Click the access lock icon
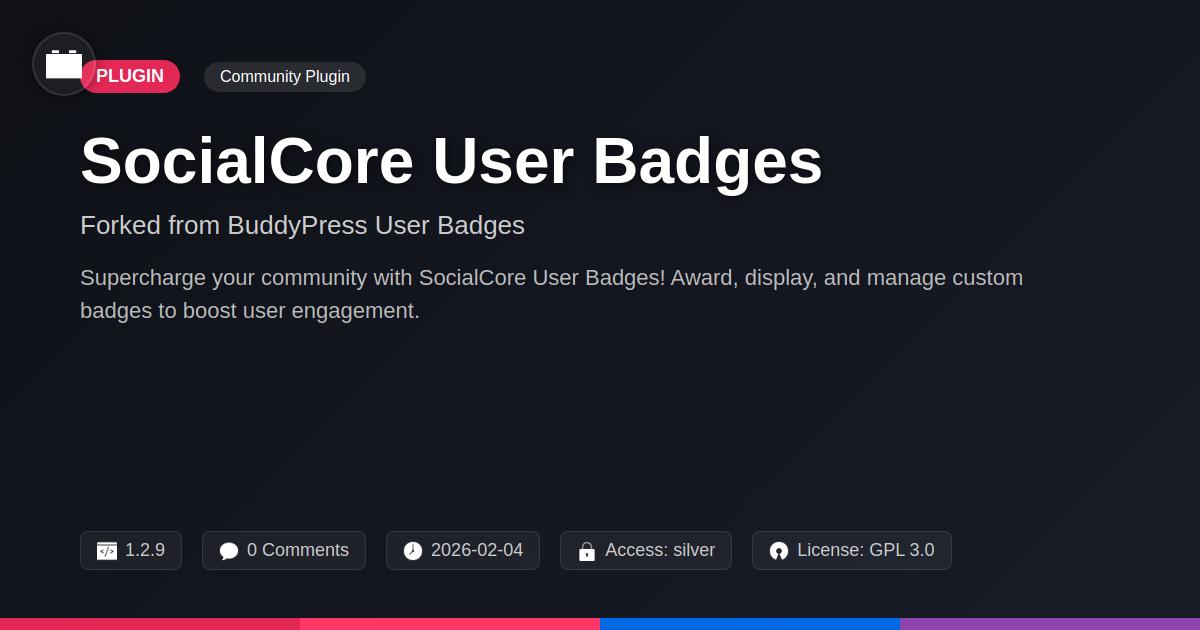This screenshot has width=1200, height=630. tap(587, 551)
